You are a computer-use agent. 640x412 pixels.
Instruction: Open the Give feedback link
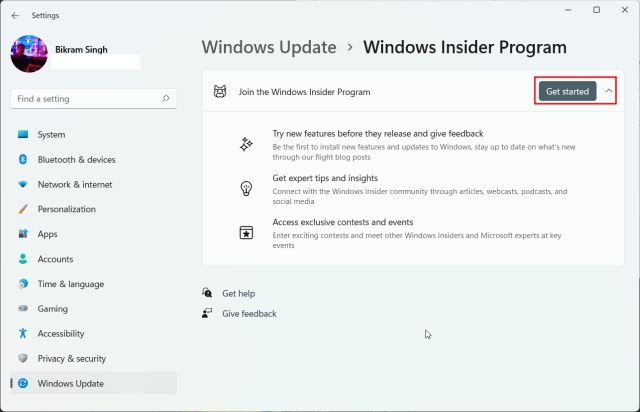click(x=249, y=314)
